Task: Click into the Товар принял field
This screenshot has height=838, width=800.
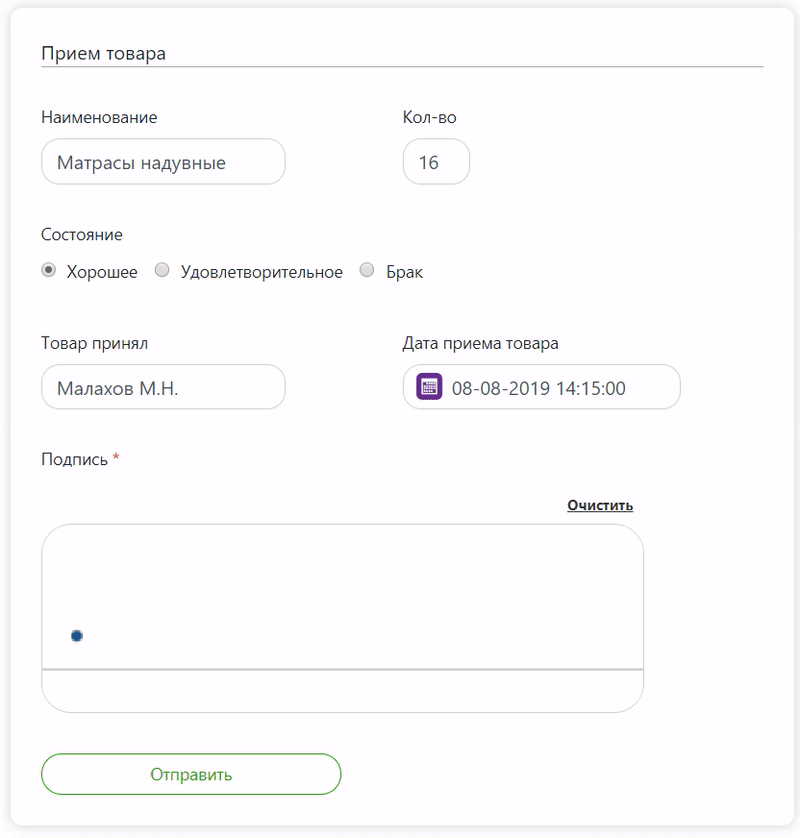Action: [163, 387]
